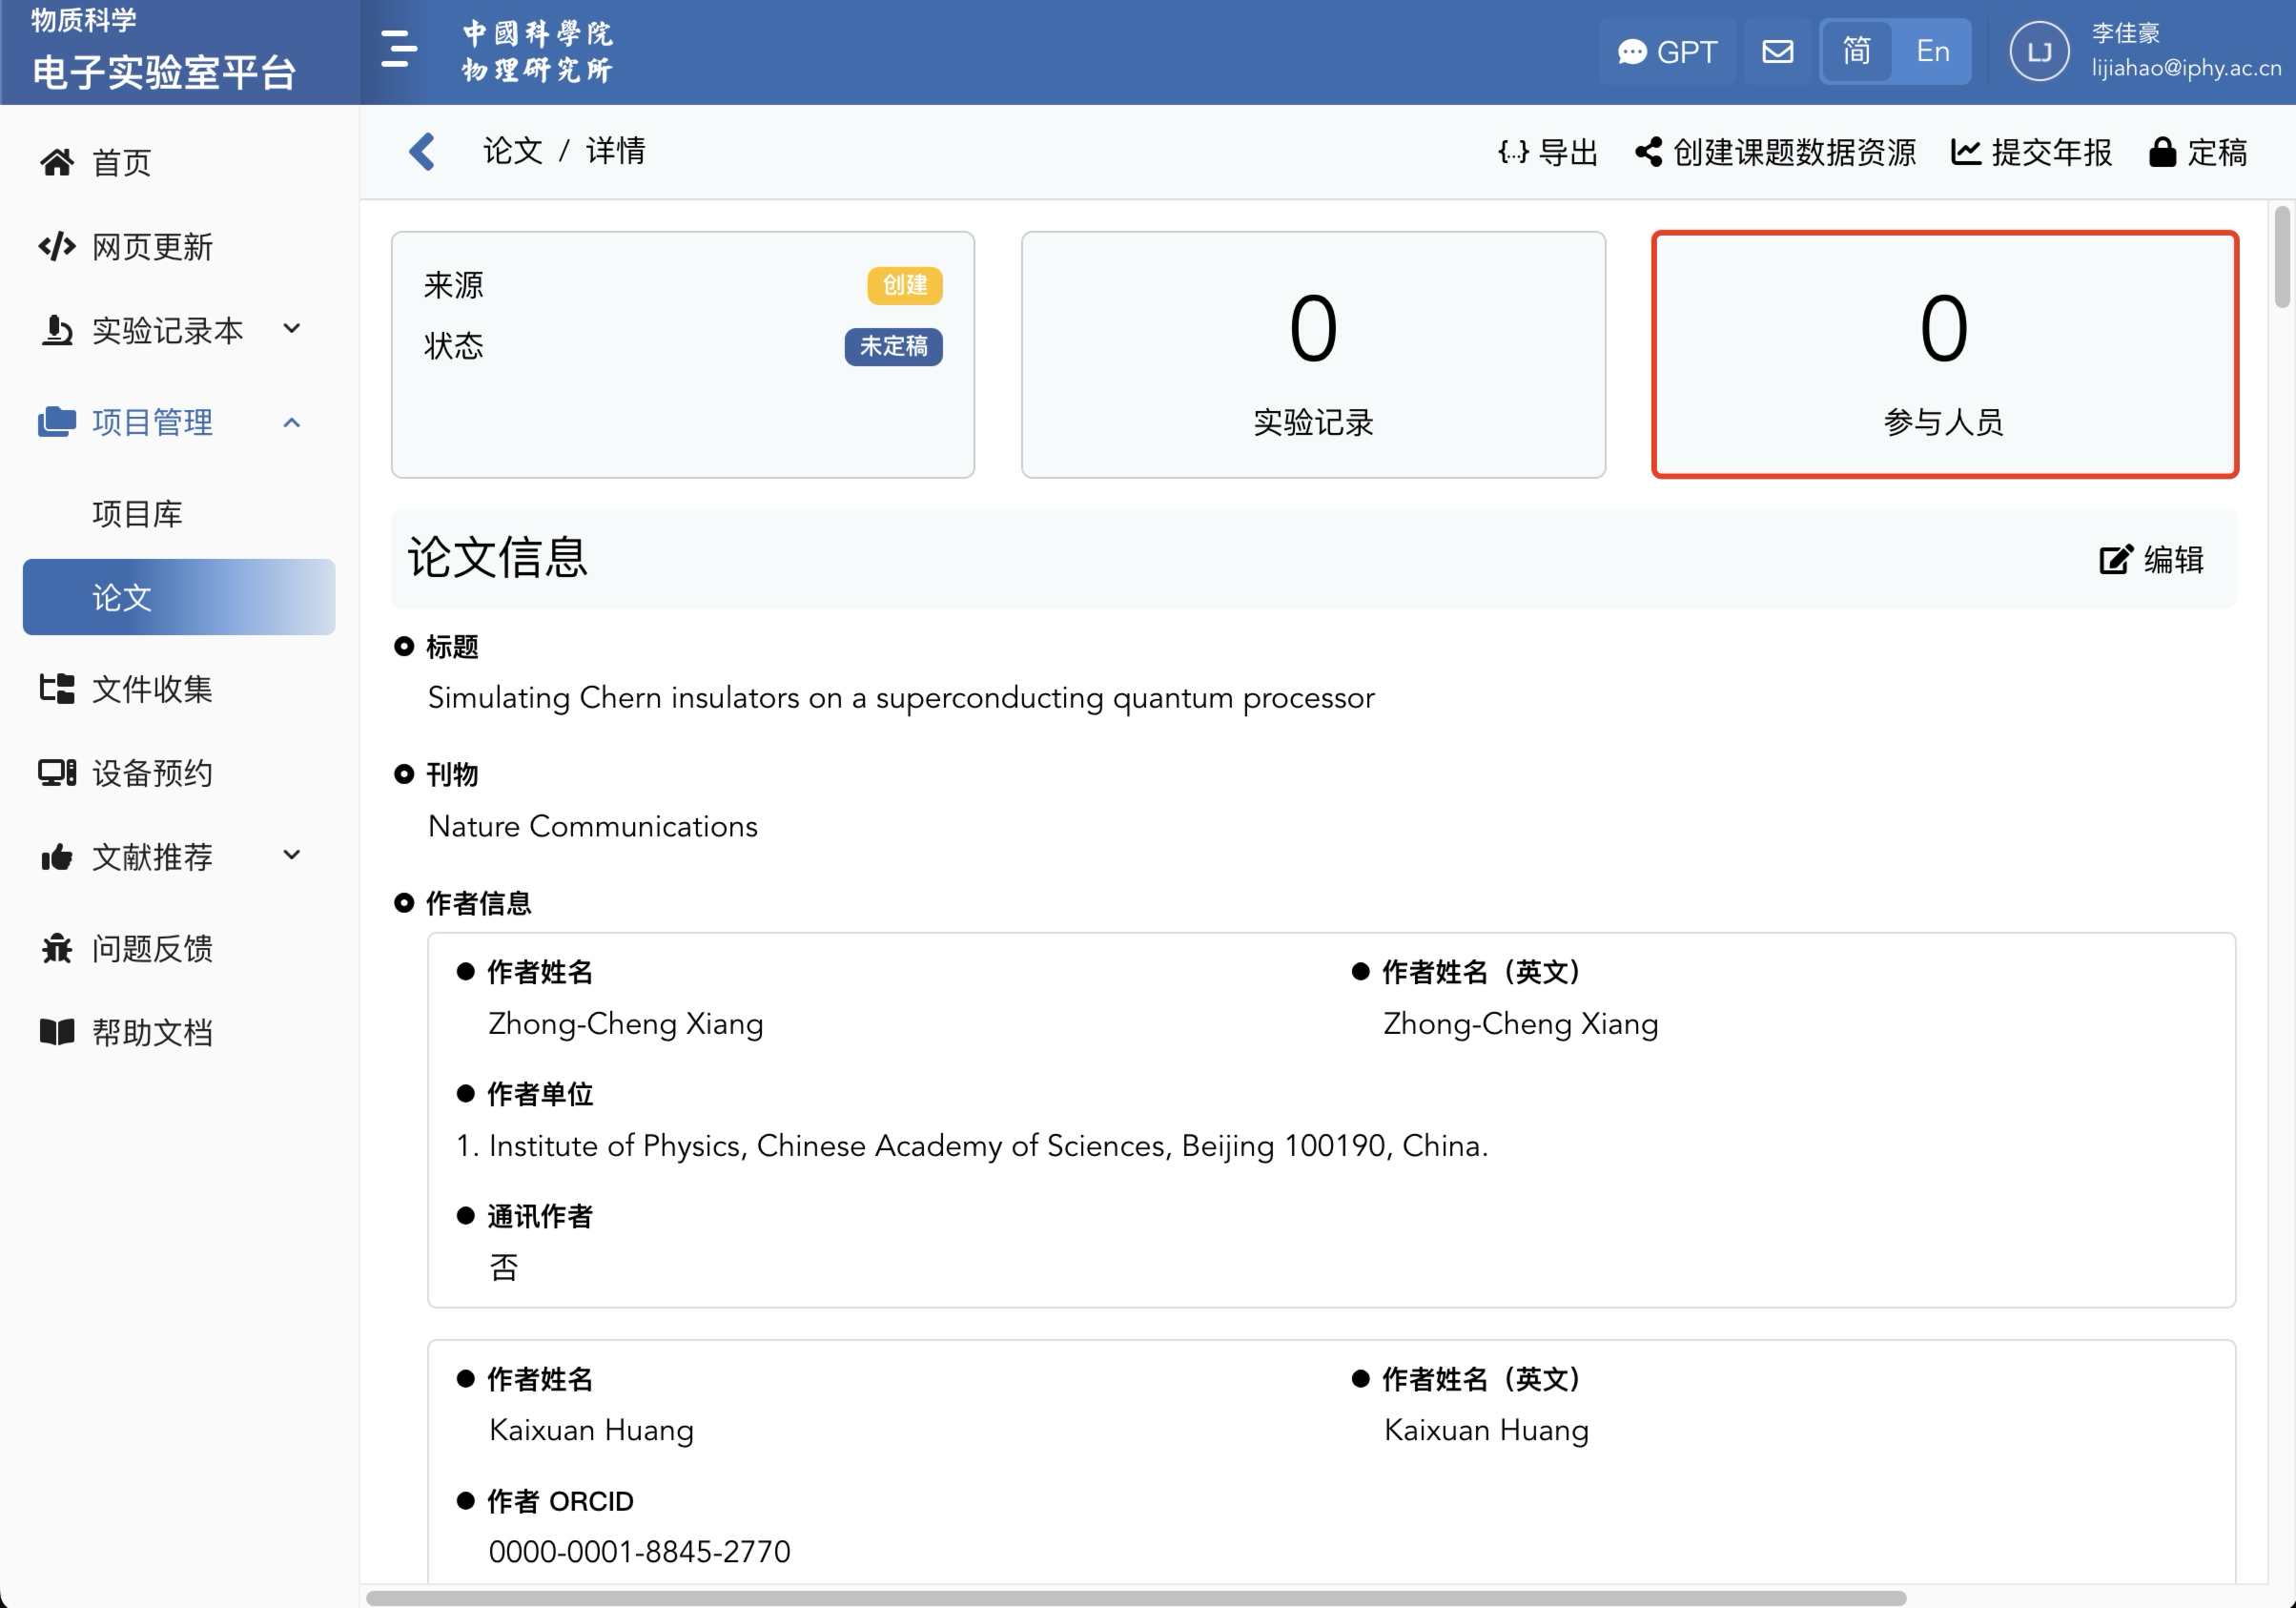
Task: Select the 论文 sidebar item
Action: pyautogui.click(x=179, y=597)
